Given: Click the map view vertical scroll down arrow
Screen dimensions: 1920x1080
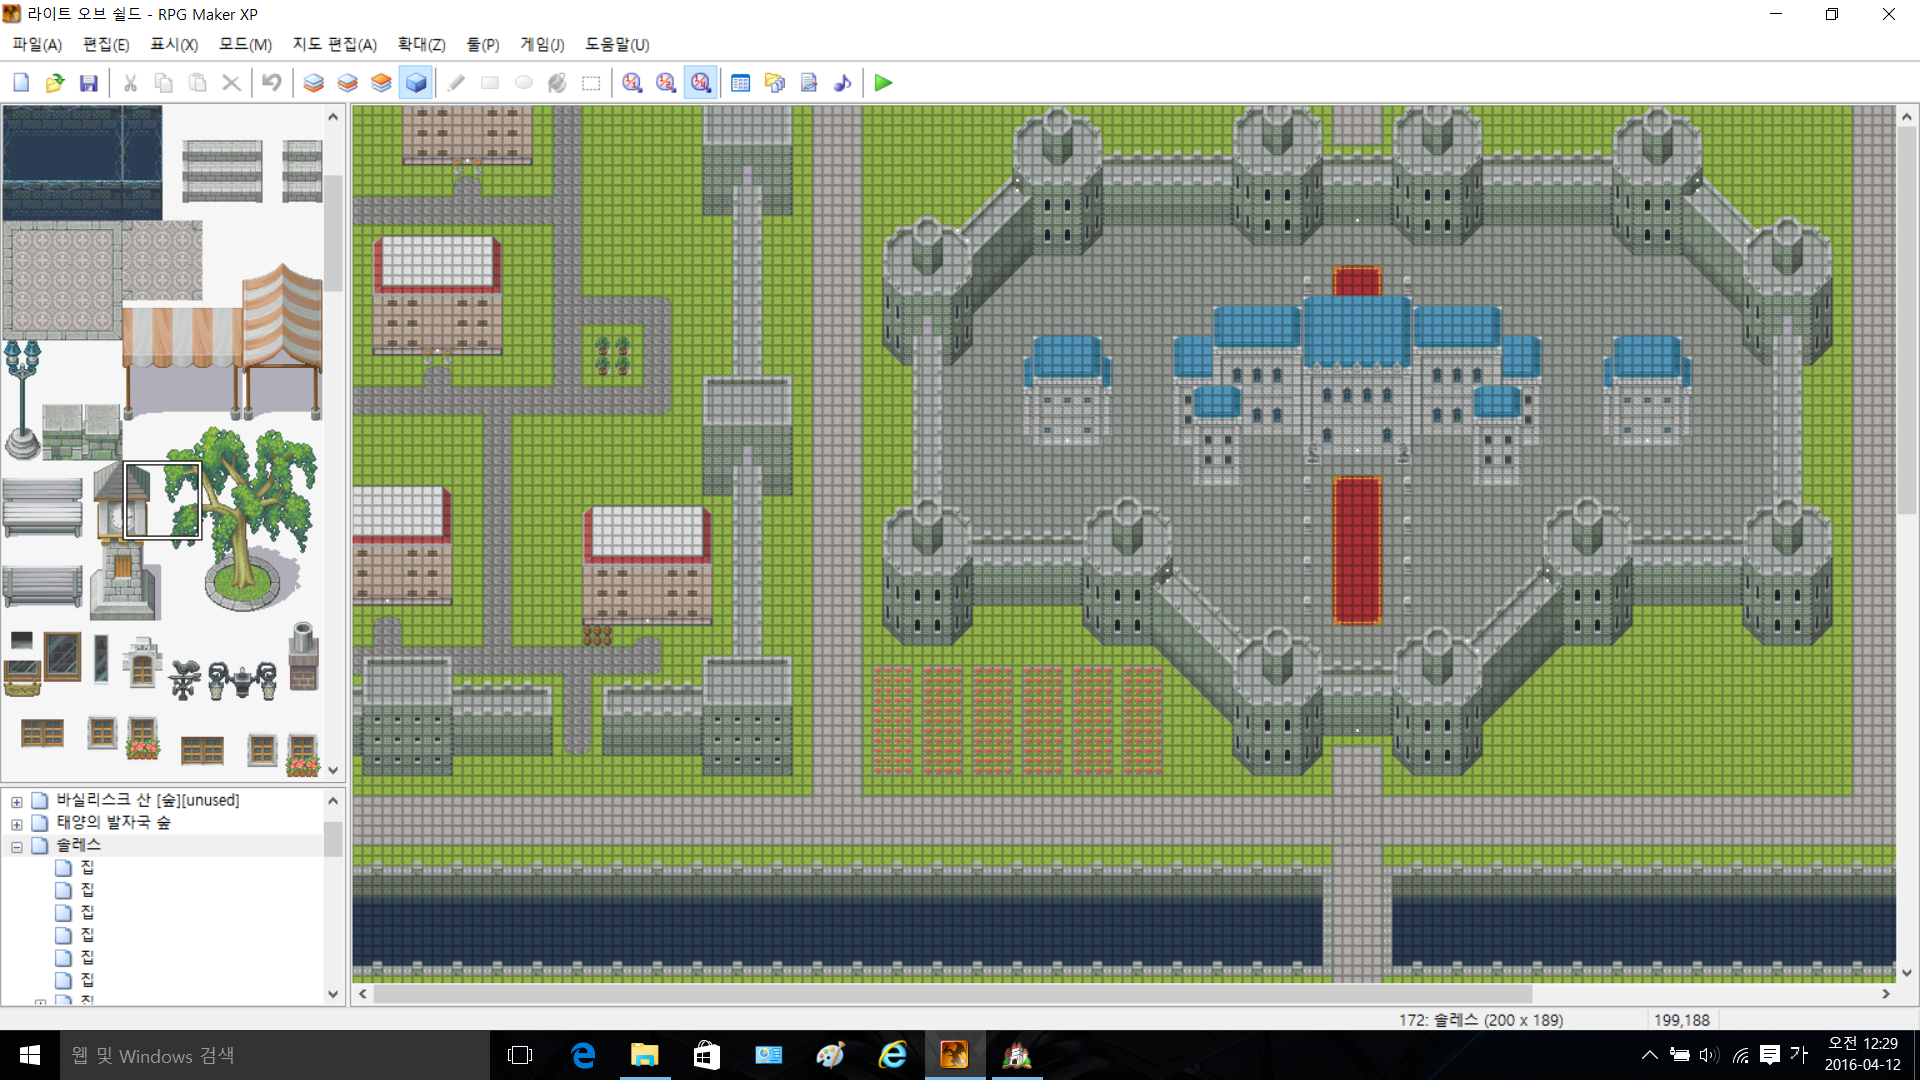Looking at the screenshot, I should pyautogui.click(x=1906, y=973).
